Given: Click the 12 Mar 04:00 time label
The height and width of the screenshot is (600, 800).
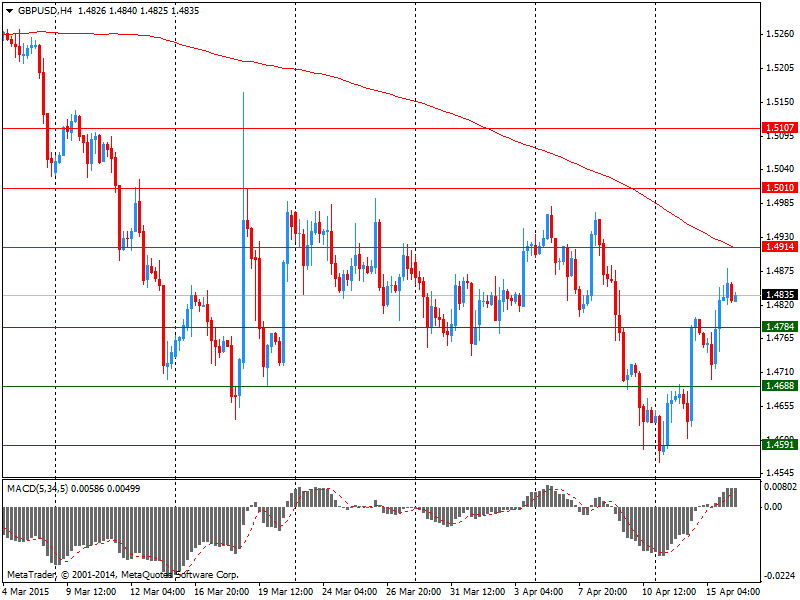Looking at the screenshot, I should tap(158, 592).
